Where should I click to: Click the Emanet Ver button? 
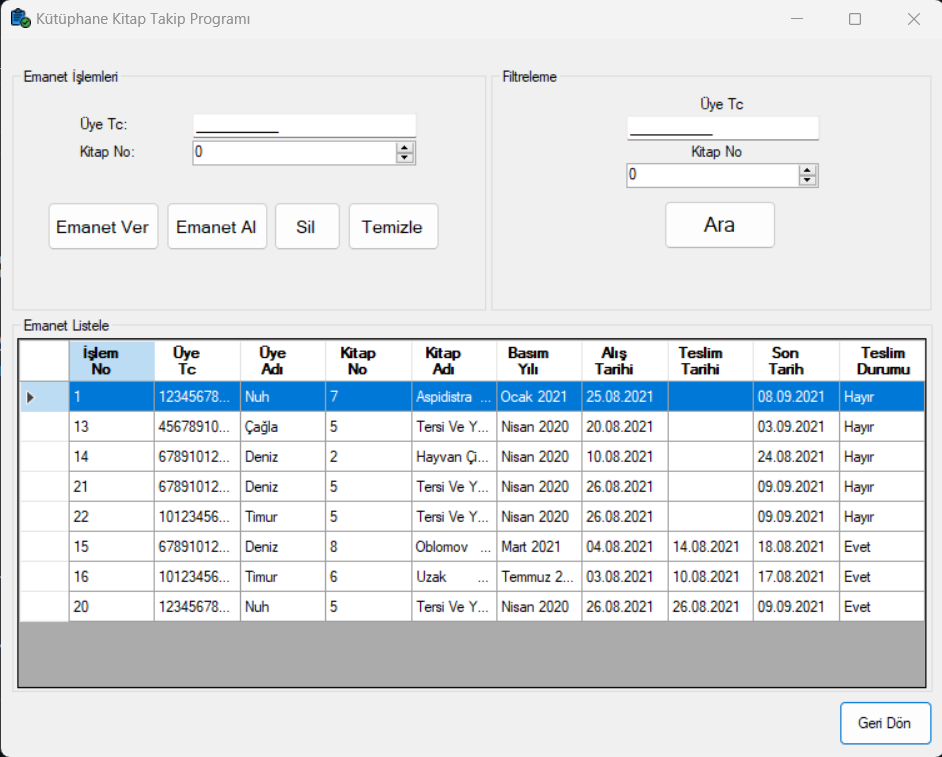[103, 226]
